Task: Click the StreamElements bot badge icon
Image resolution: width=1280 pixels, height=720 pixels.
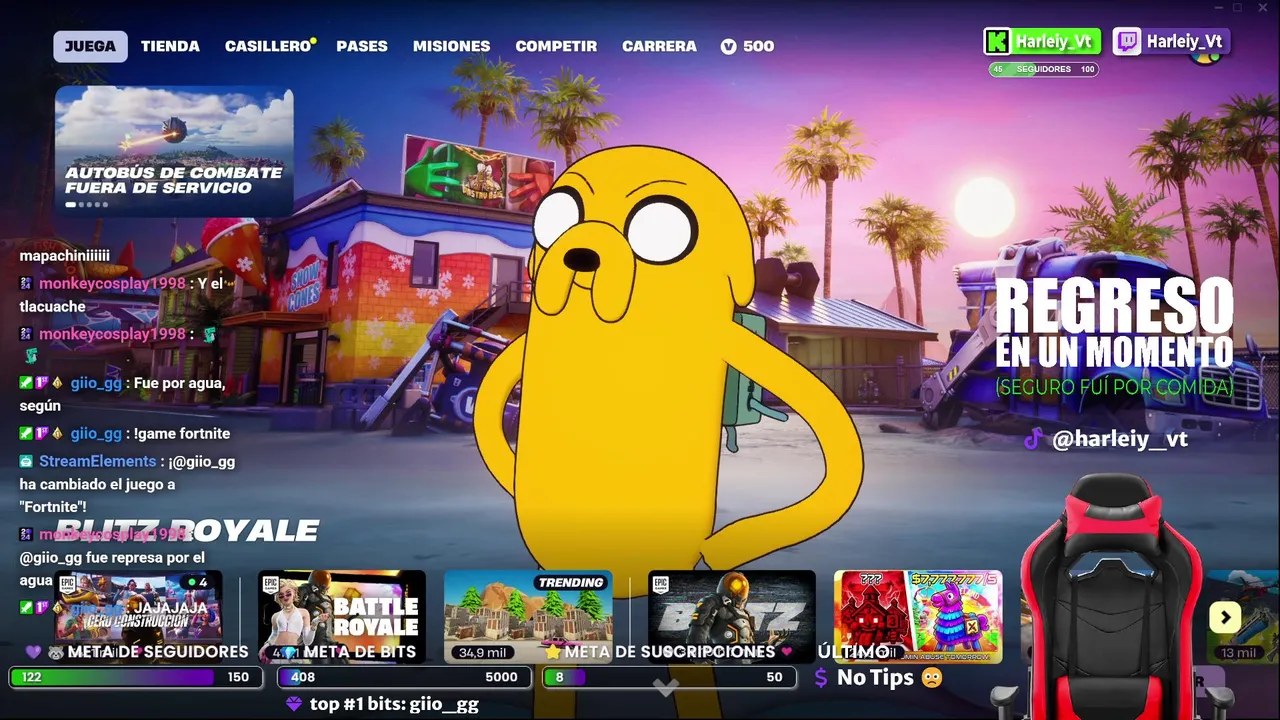Action: click(26, 461)
